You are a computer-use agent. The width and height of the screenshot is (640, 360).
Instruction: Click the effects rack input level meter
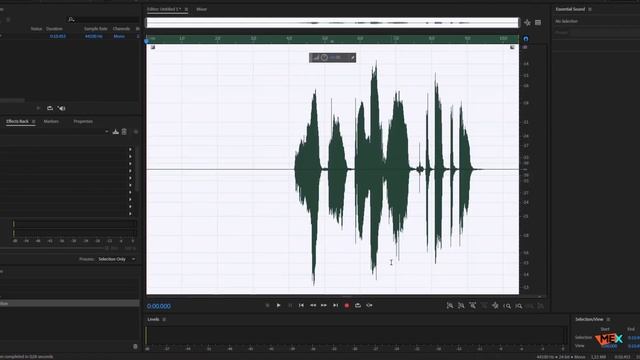click(74, 224)
